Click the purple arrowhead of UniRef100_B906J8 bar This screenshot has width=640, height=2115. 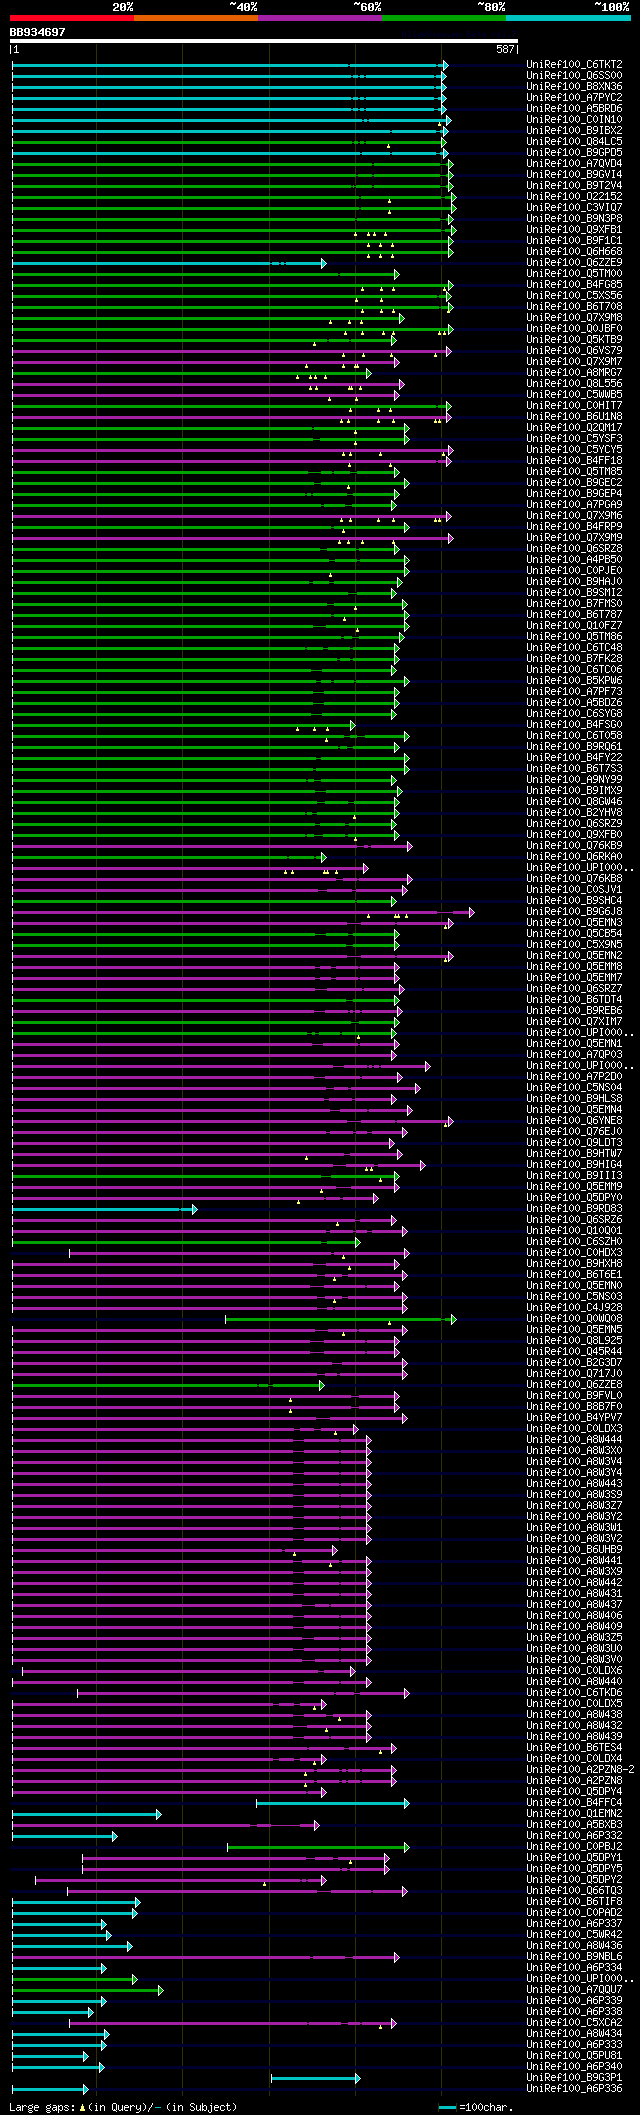[x=472, y=912]
